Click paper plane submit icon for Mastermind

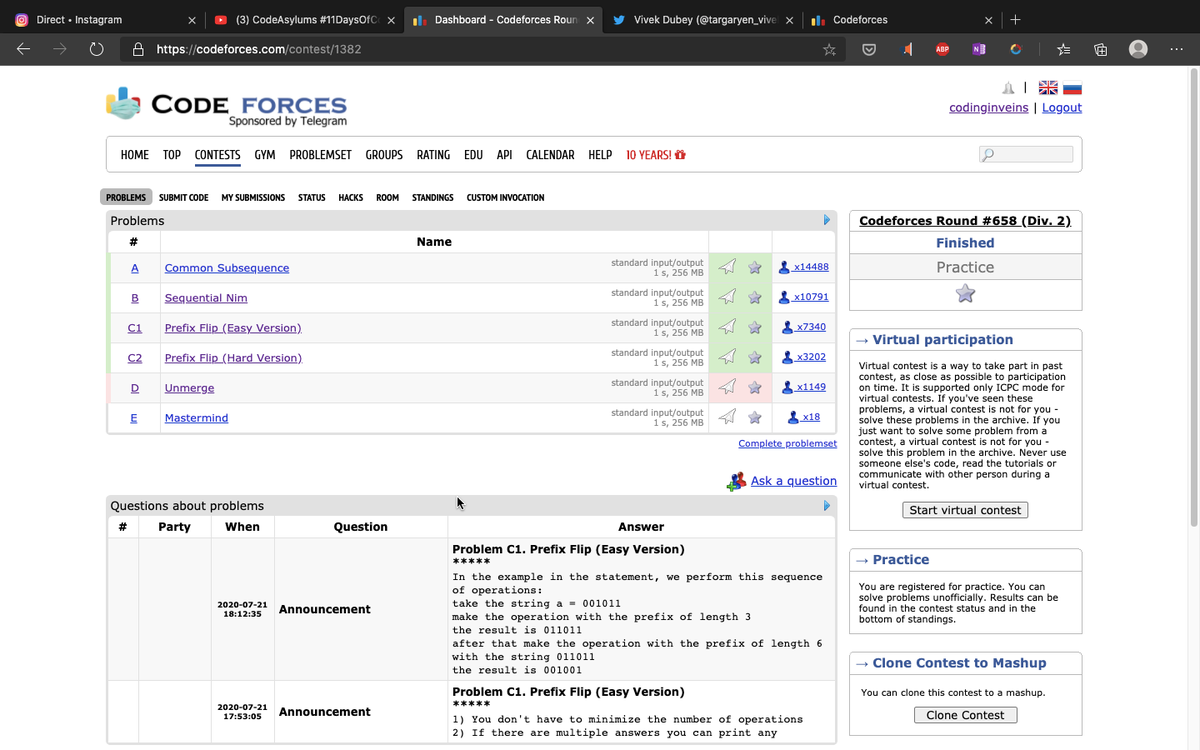[728, 417]
